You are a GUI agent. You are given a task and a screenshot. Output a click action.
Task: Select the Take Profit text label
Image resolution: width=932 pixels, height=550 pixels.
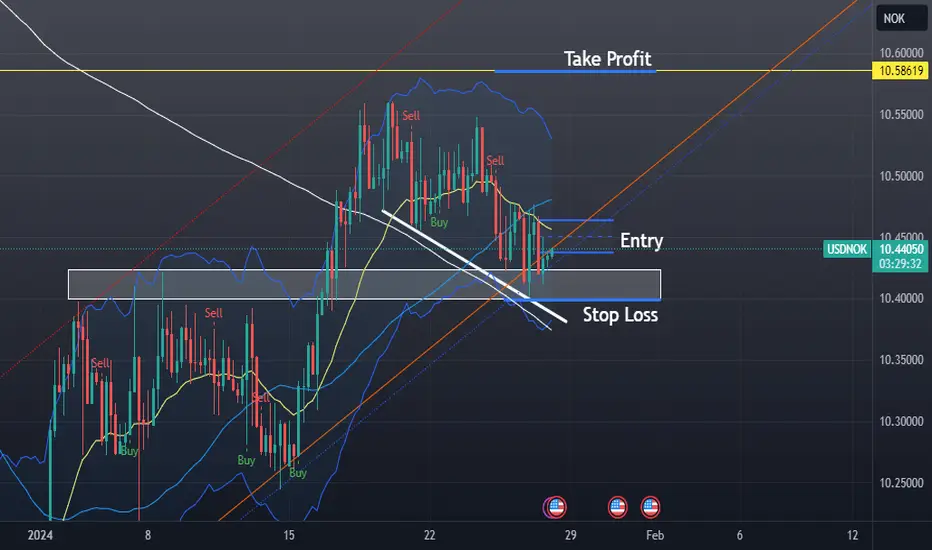pyautogui.click(x=607, y=59)
